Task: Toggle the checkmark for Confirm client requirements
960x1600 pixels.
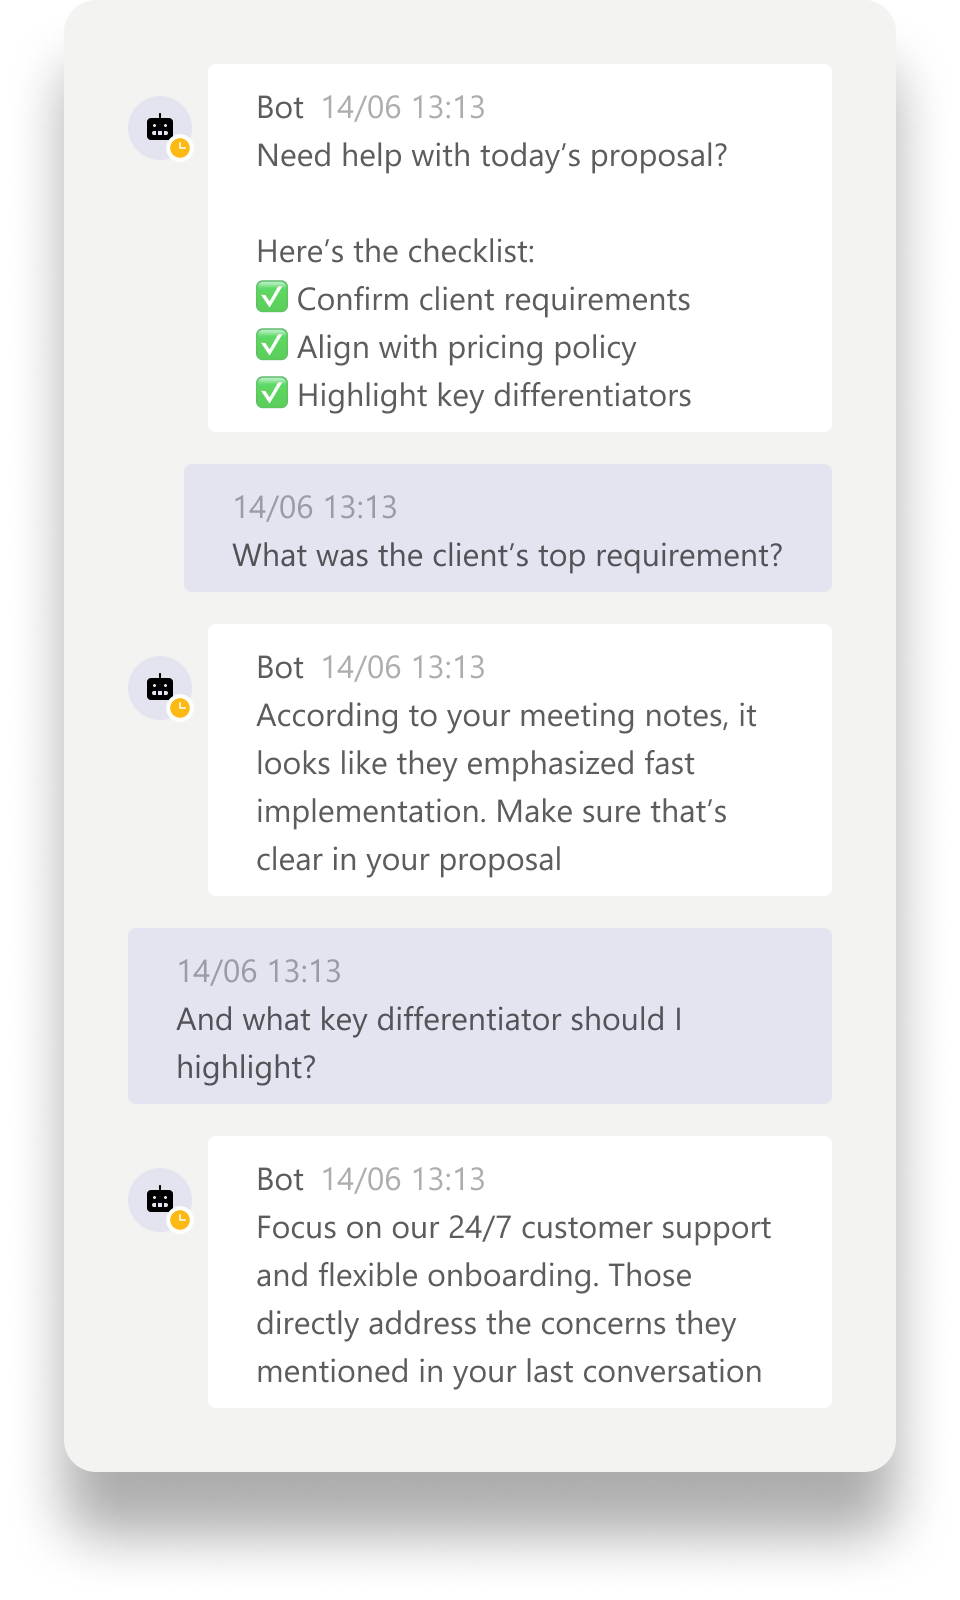Action: pyautogui.click(x=272, y=297)
